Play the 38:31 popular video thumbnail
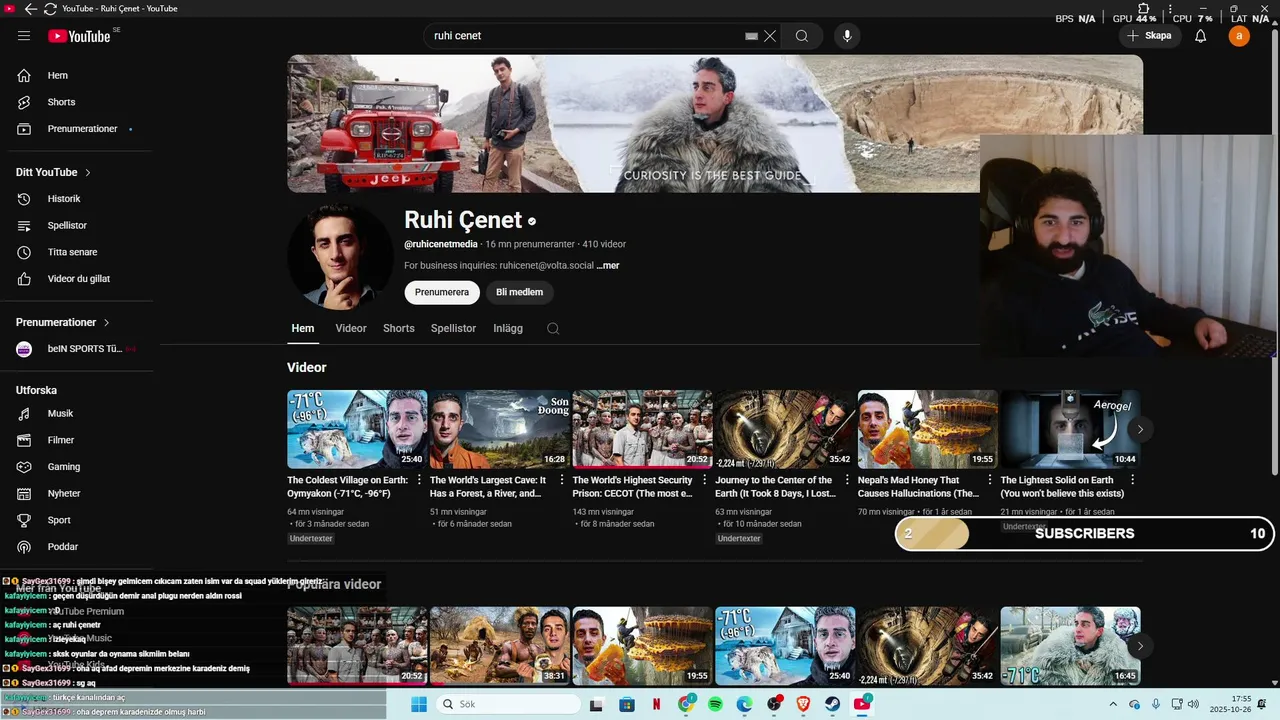Screen dimensions: 1280x720 click(500, 646)
